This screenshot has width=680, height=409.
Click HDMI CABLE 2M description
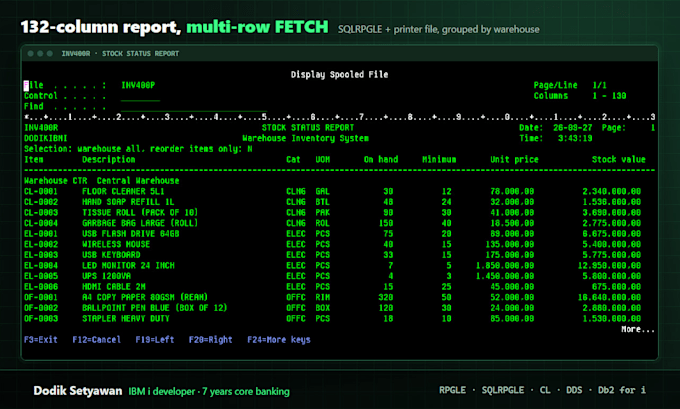114,287
